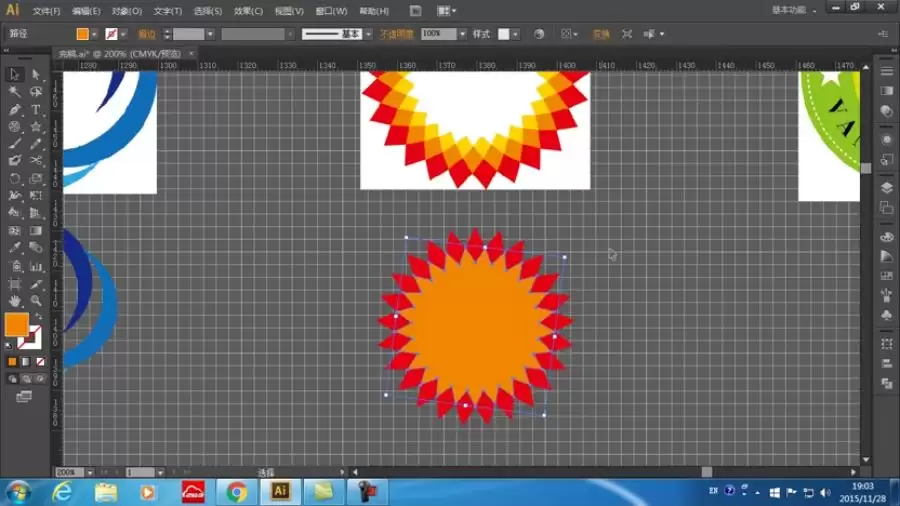Select the Direct Selection tool

pos(36,75)
